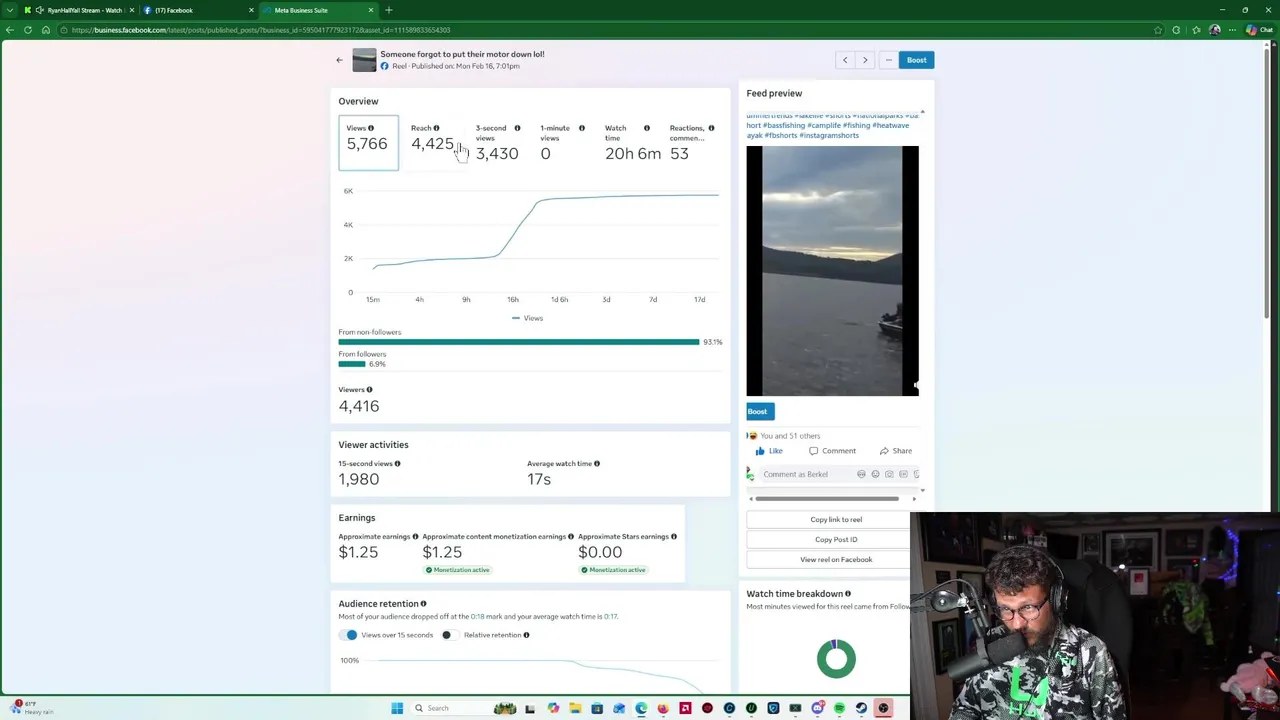1280x720 pixels.
Task: Show info for Approximate content monetization earnings
Action: (571, 537)
